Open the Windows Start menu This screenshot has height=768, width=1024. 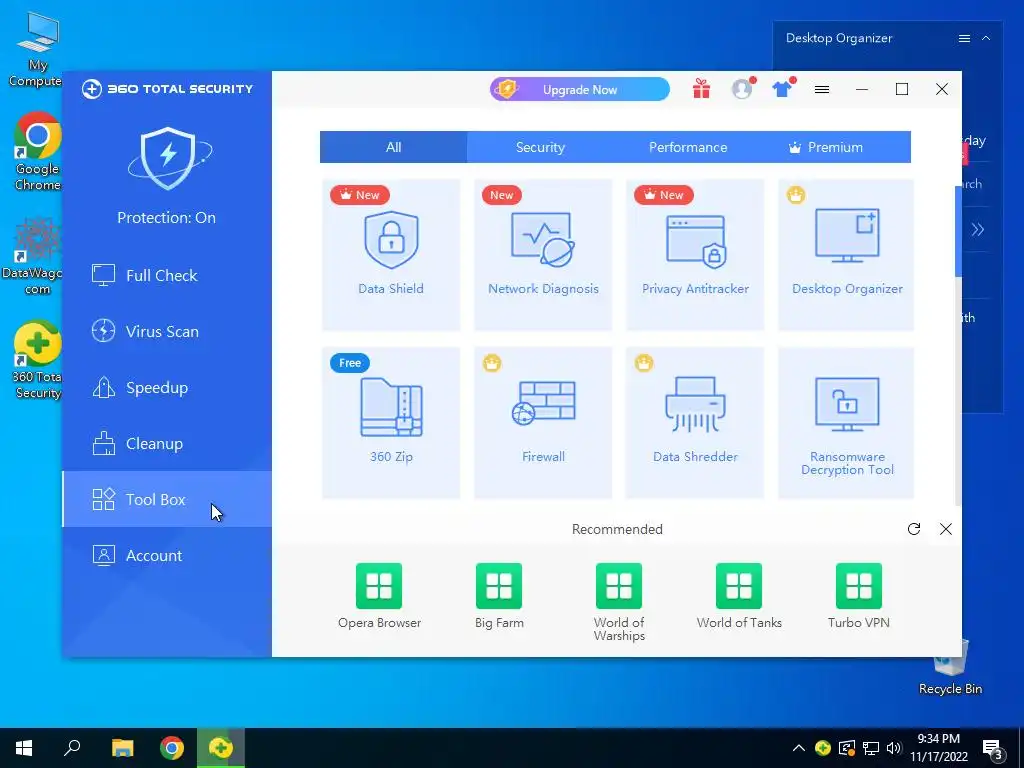24,748
